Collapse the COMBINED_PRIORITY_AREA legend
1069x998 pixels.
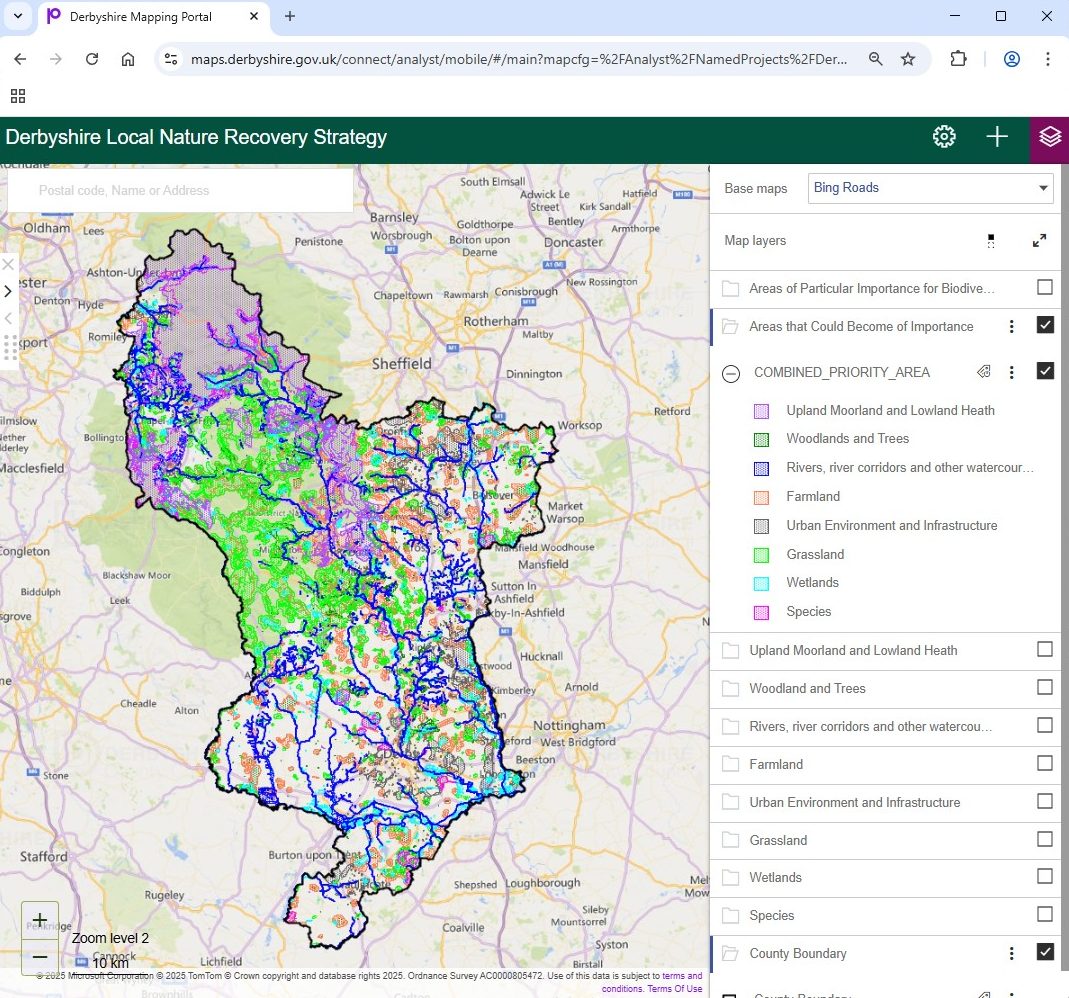coord(731,373)
